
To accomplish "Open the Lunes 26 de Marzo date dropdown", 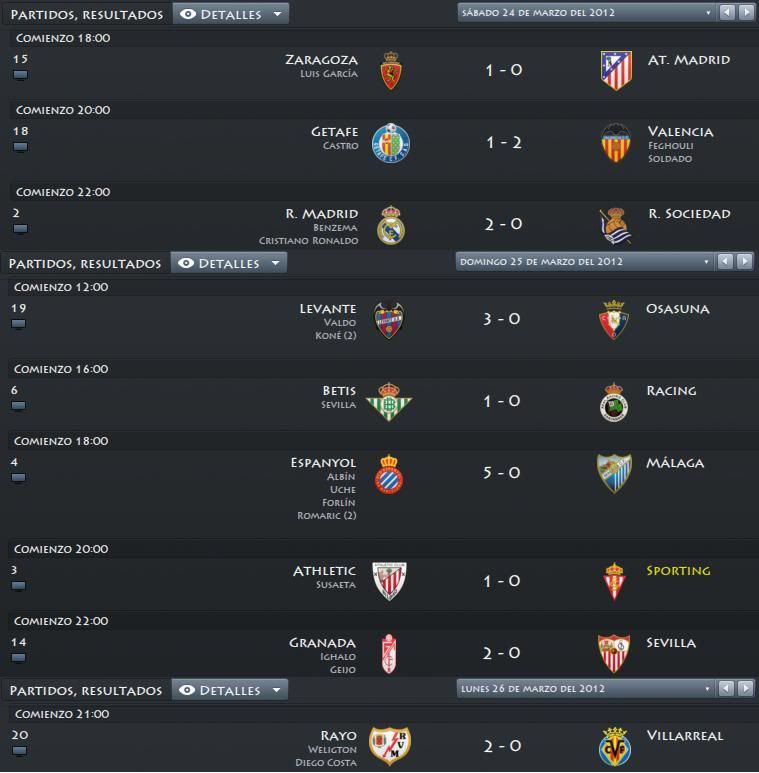I will coord(586,689).
